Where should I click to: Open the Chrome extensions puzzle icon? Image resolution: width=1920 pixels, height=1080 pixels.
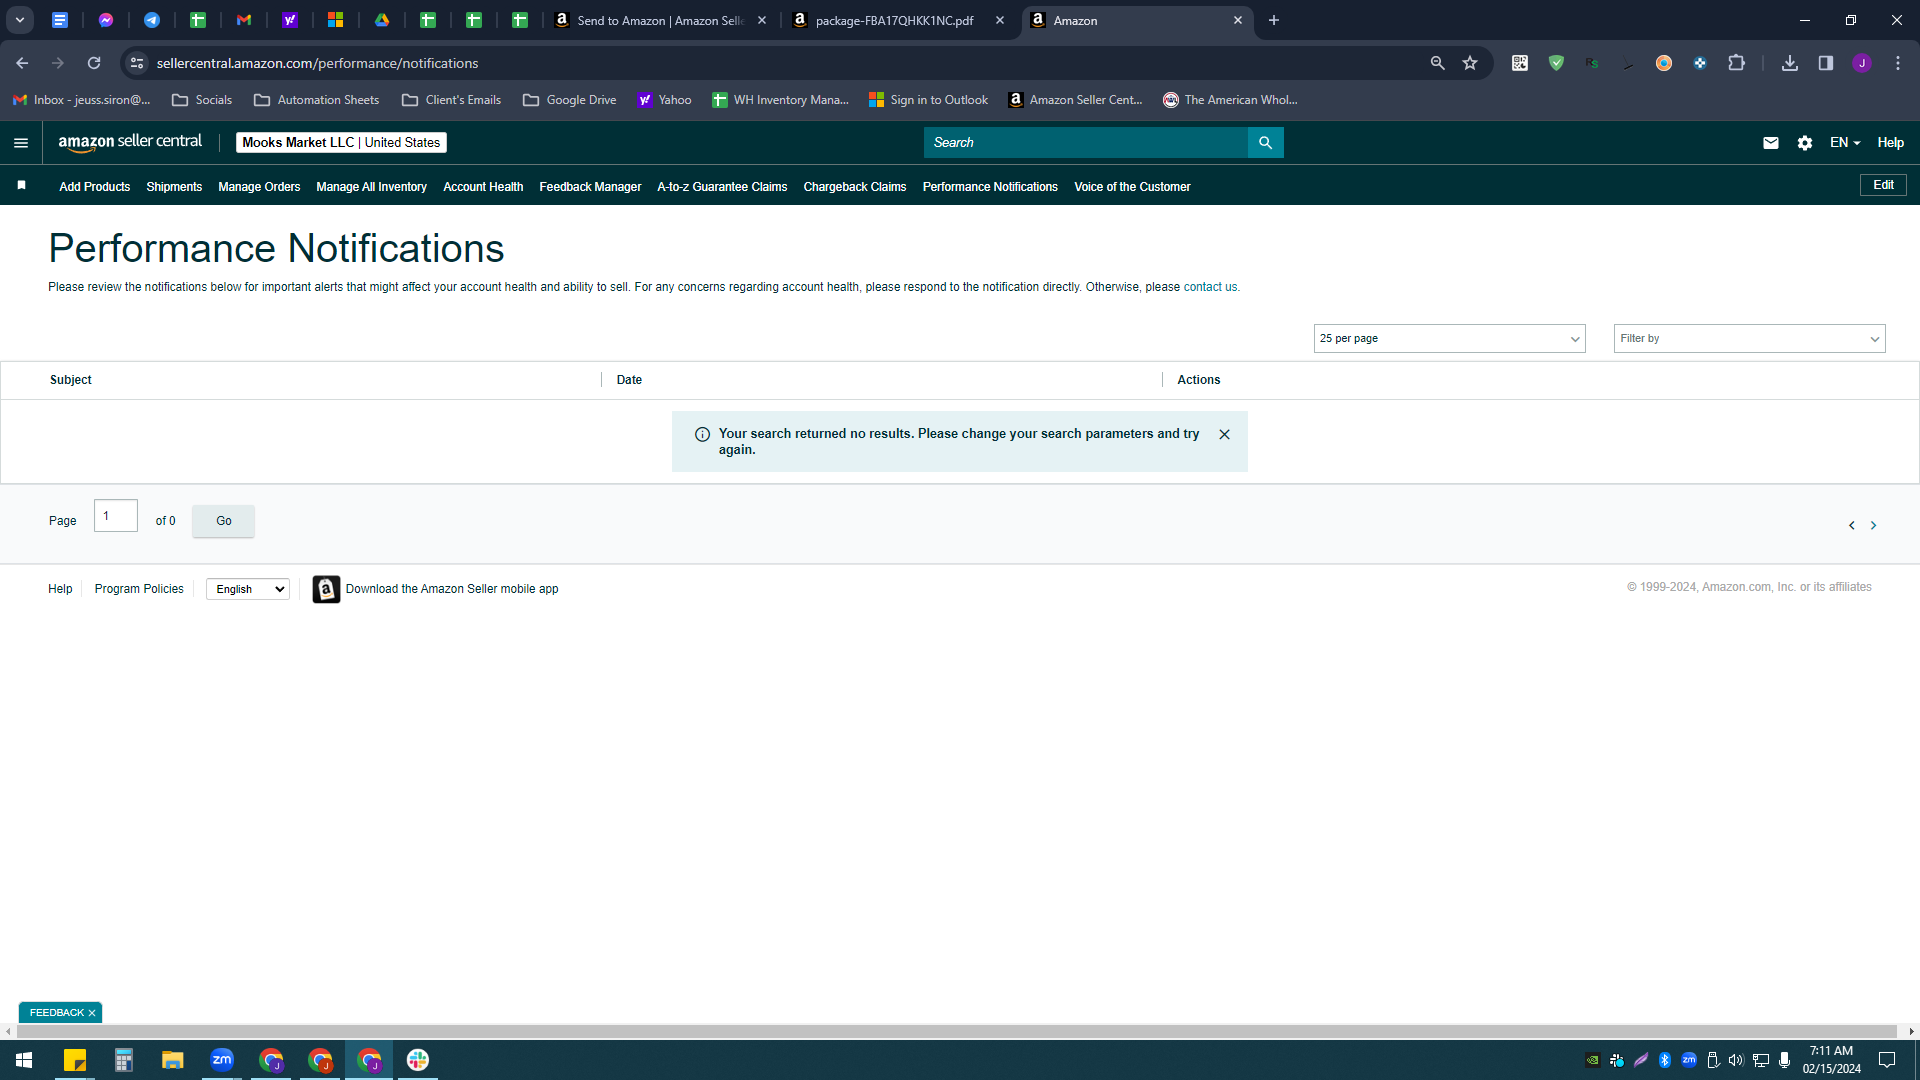1736,63
